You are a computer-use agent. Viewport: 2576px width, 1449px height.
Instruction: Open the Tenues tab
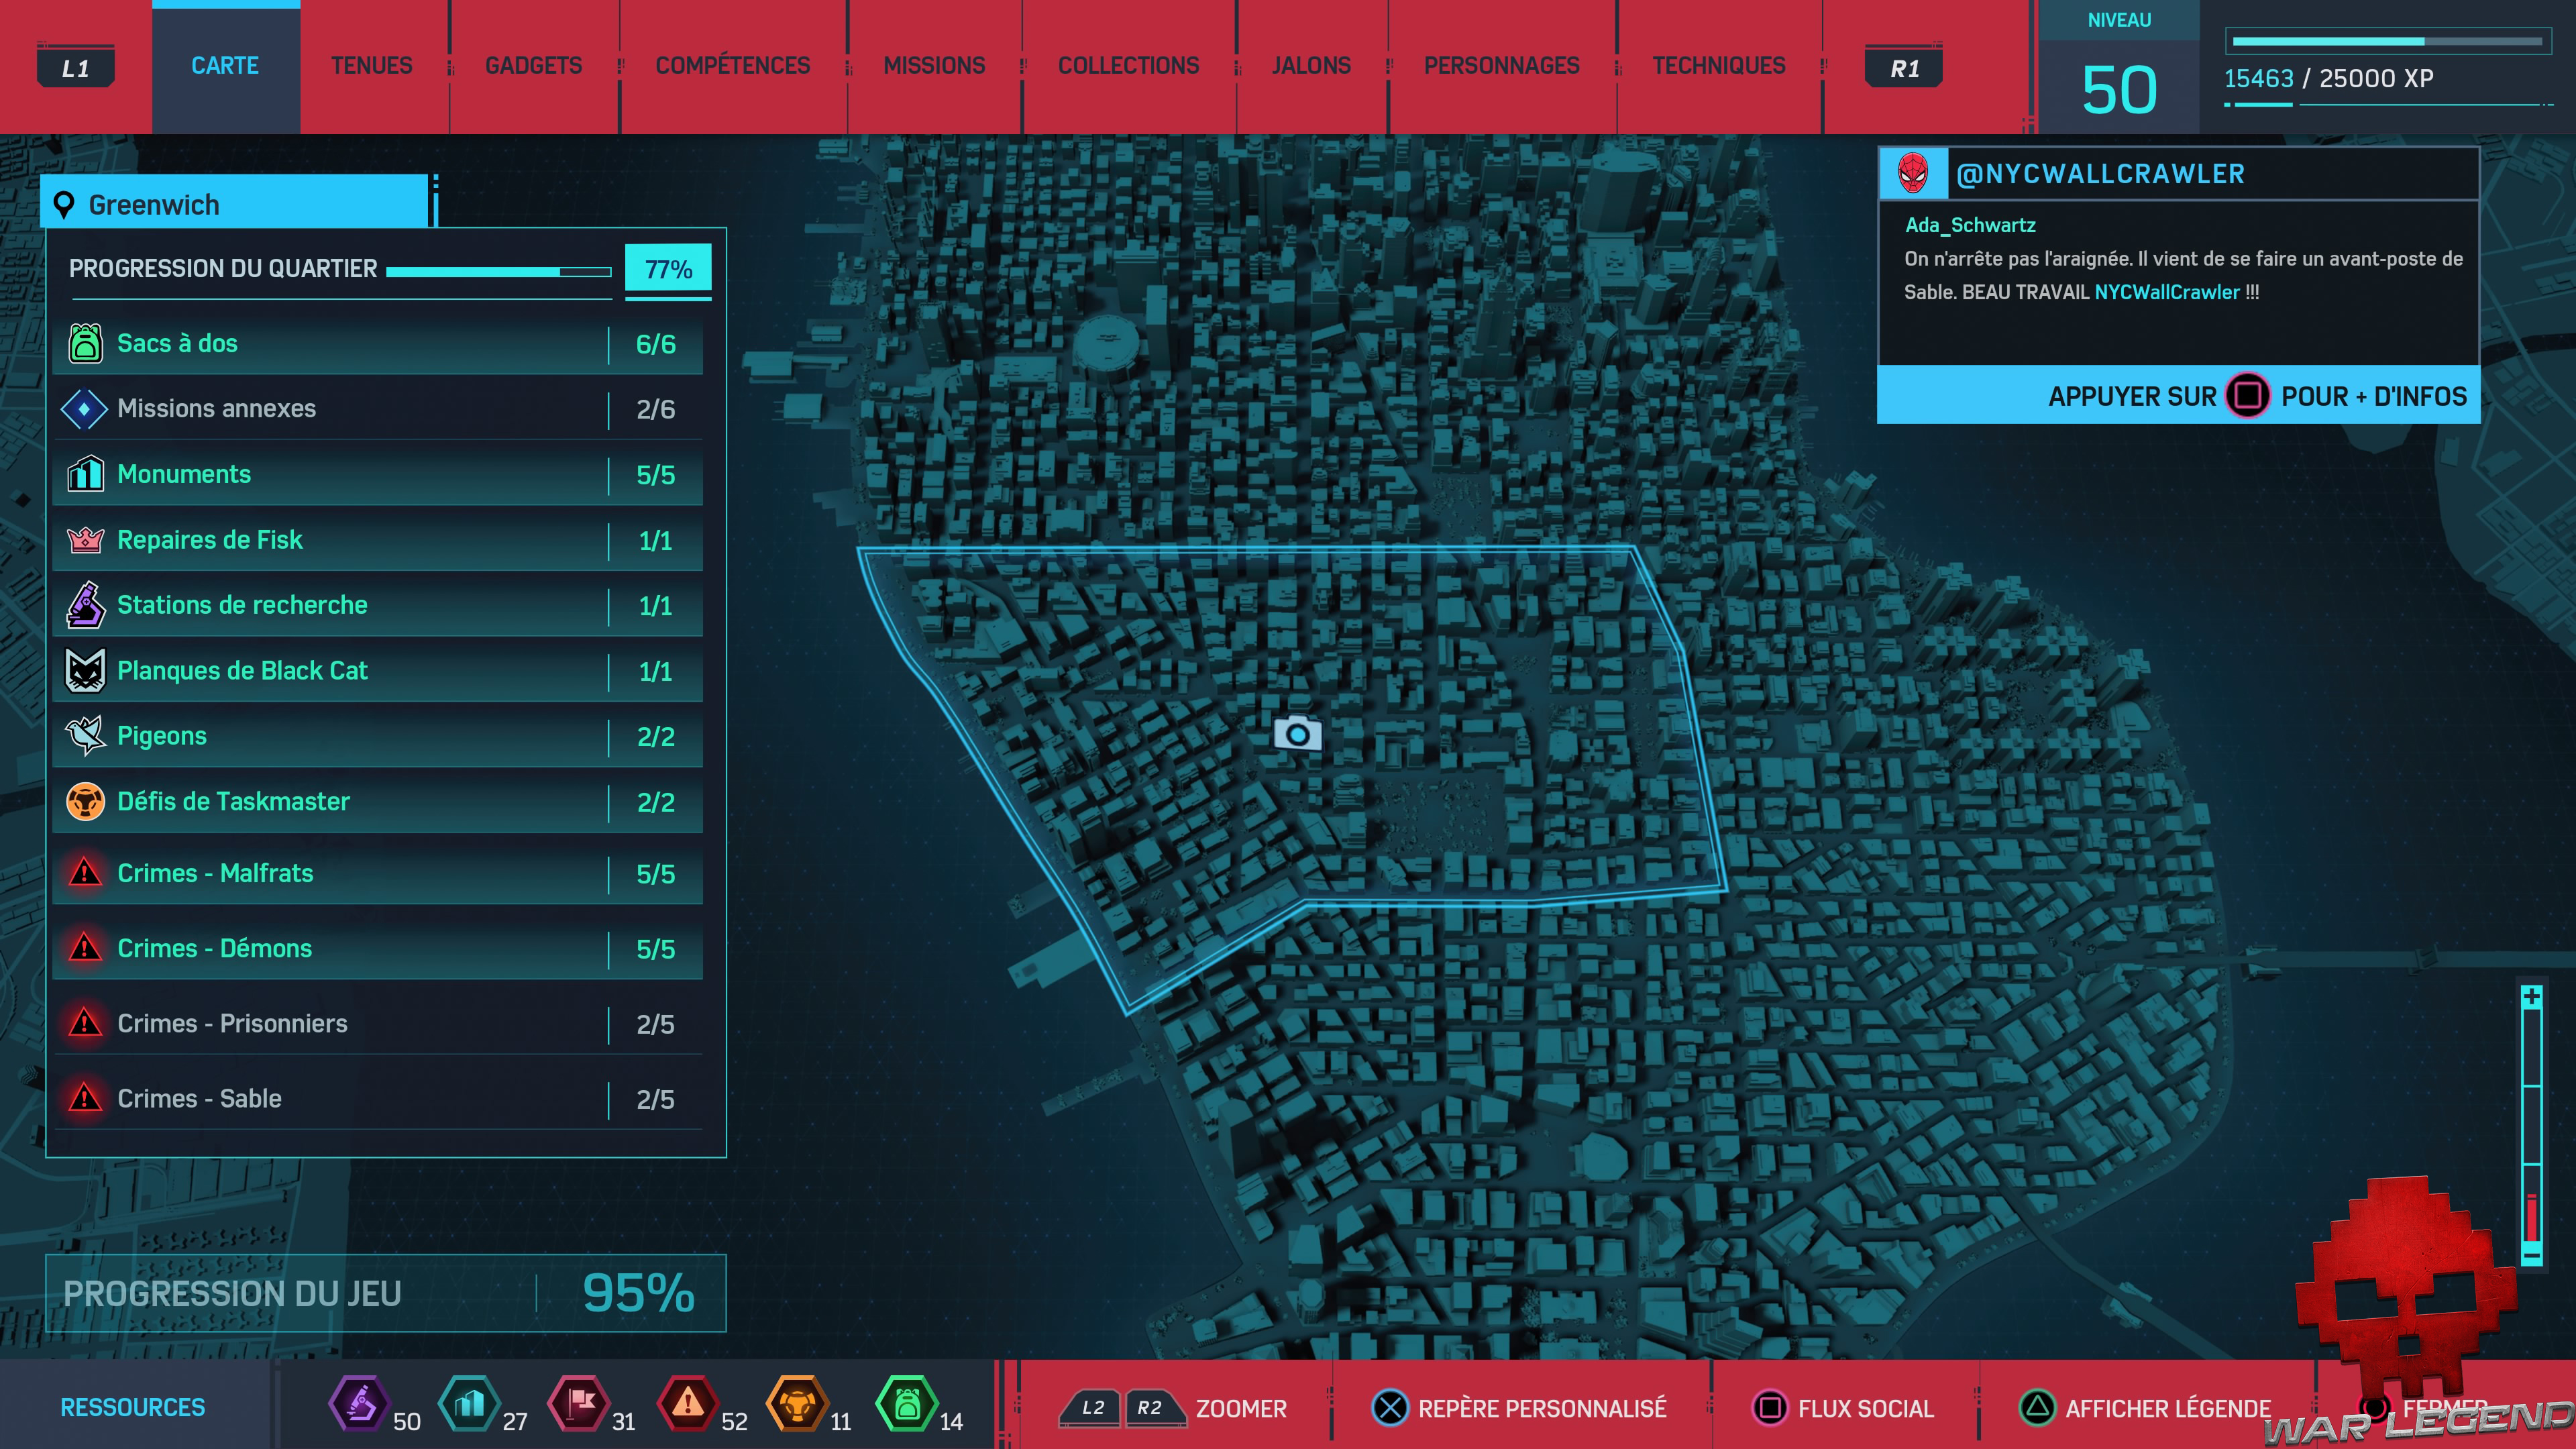point(371,66)
